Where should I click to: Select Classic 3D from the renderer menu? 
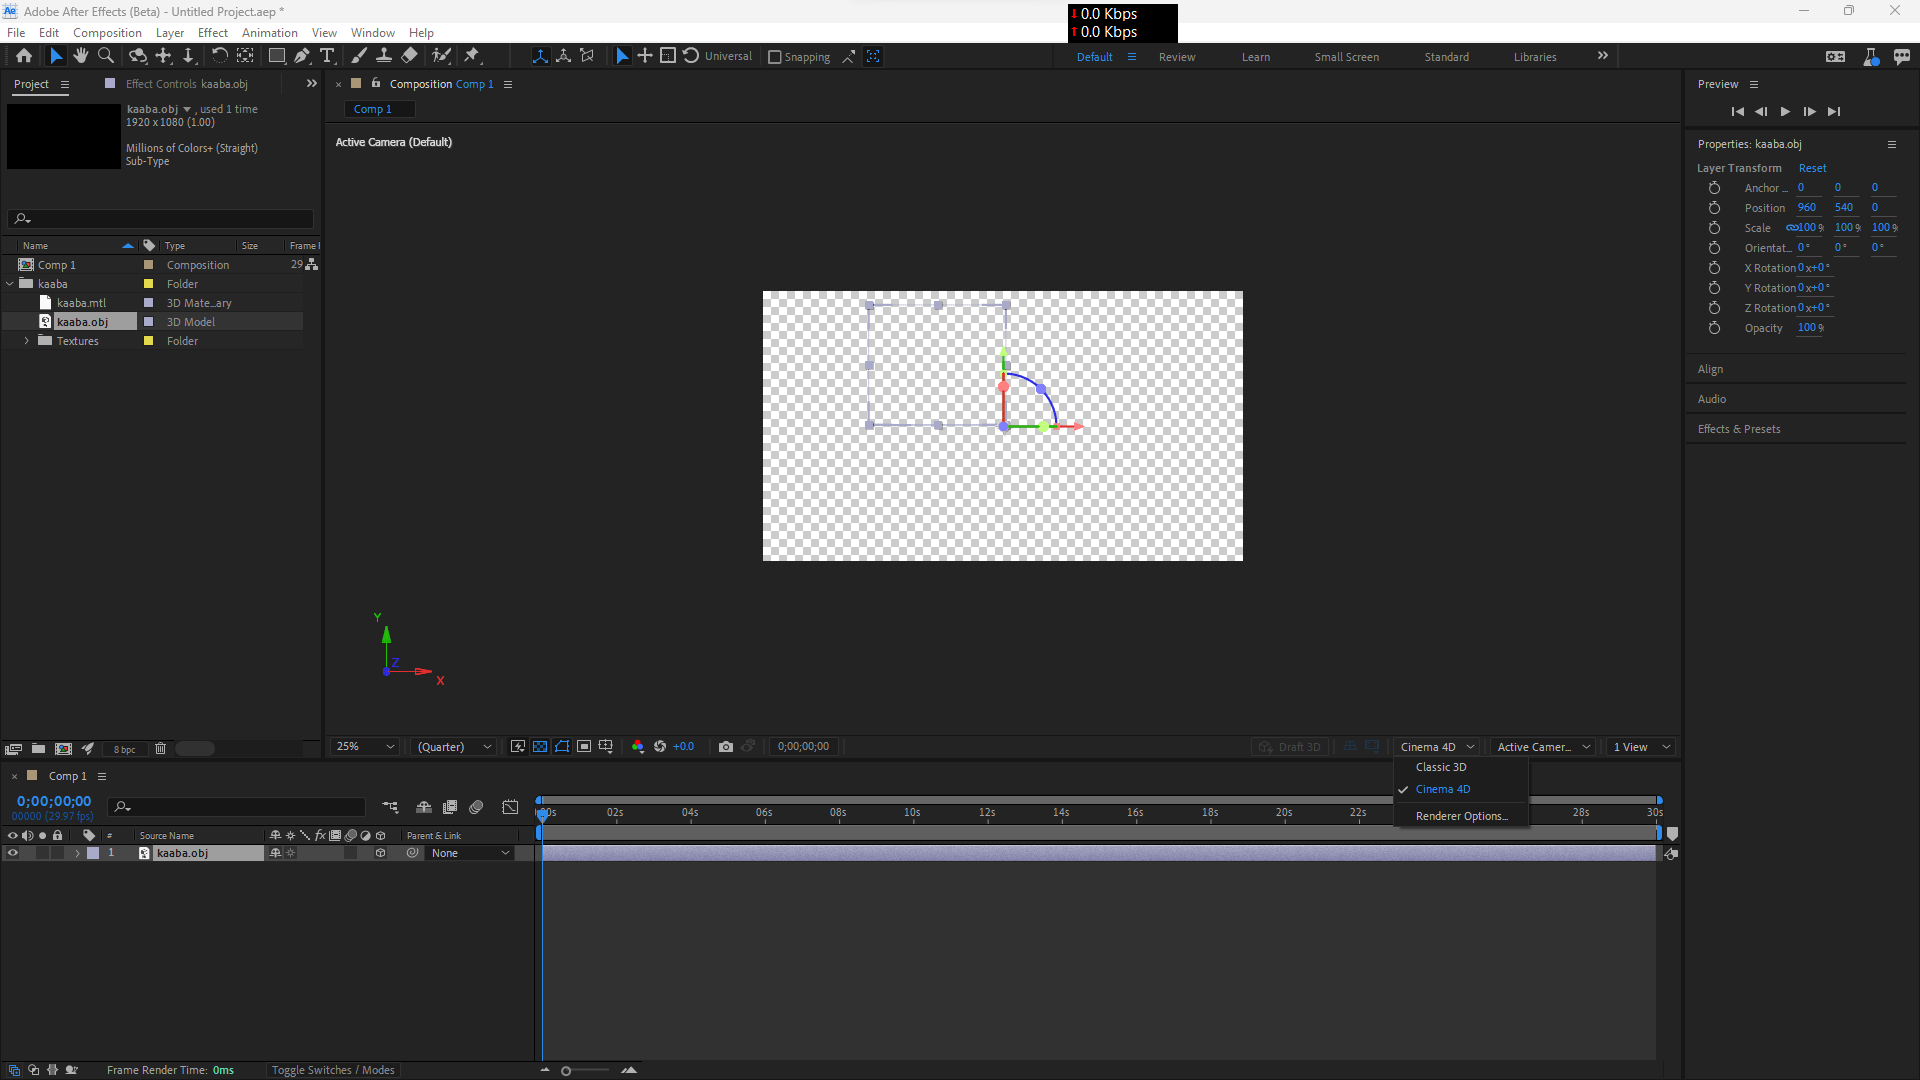(x=1440, y=767)
